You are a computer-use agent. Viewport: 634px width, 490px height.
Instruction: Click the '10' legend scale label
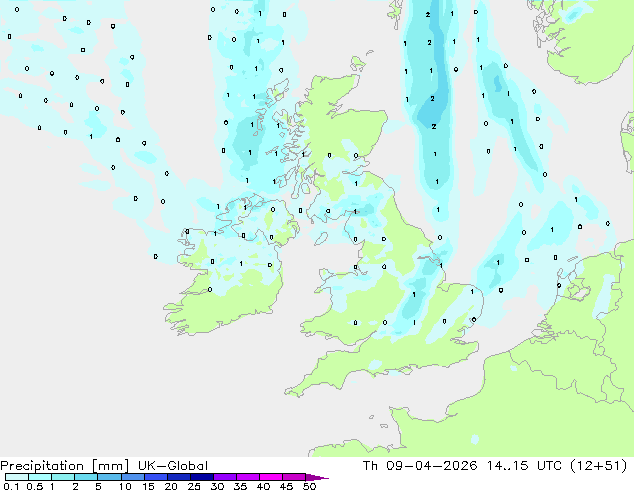click(x=125, y=486)
